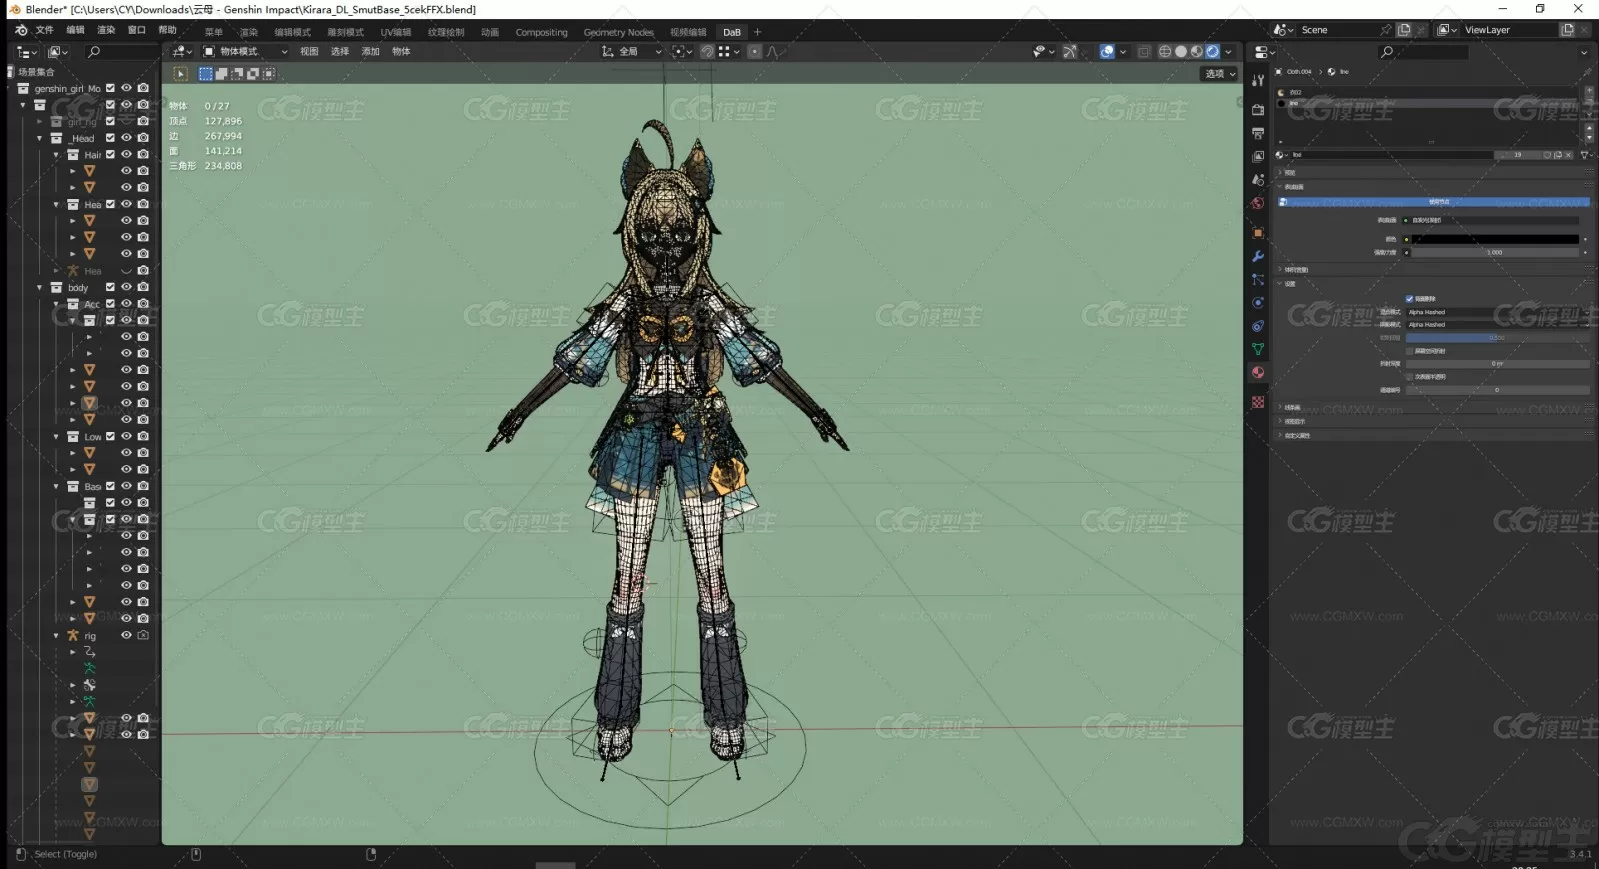Open the Particles properties tab
The image size is (1599, 869).
click(x=1258, y=279)
